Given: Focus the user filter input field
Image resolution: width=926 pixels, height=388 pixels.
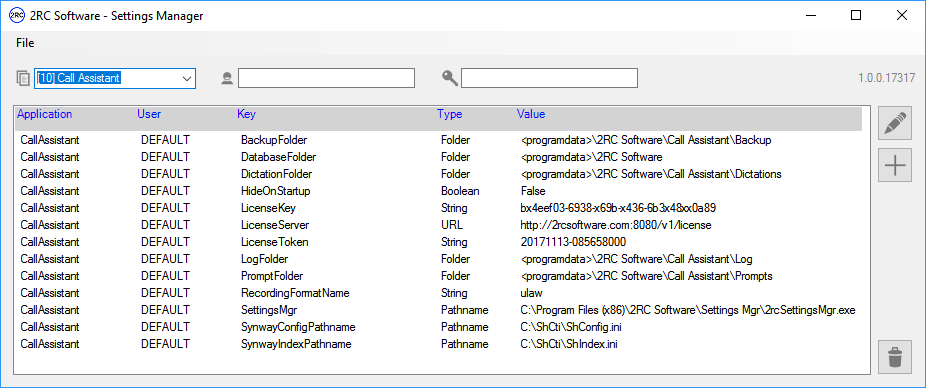Looking at the screenshot, I should (327, 78).
